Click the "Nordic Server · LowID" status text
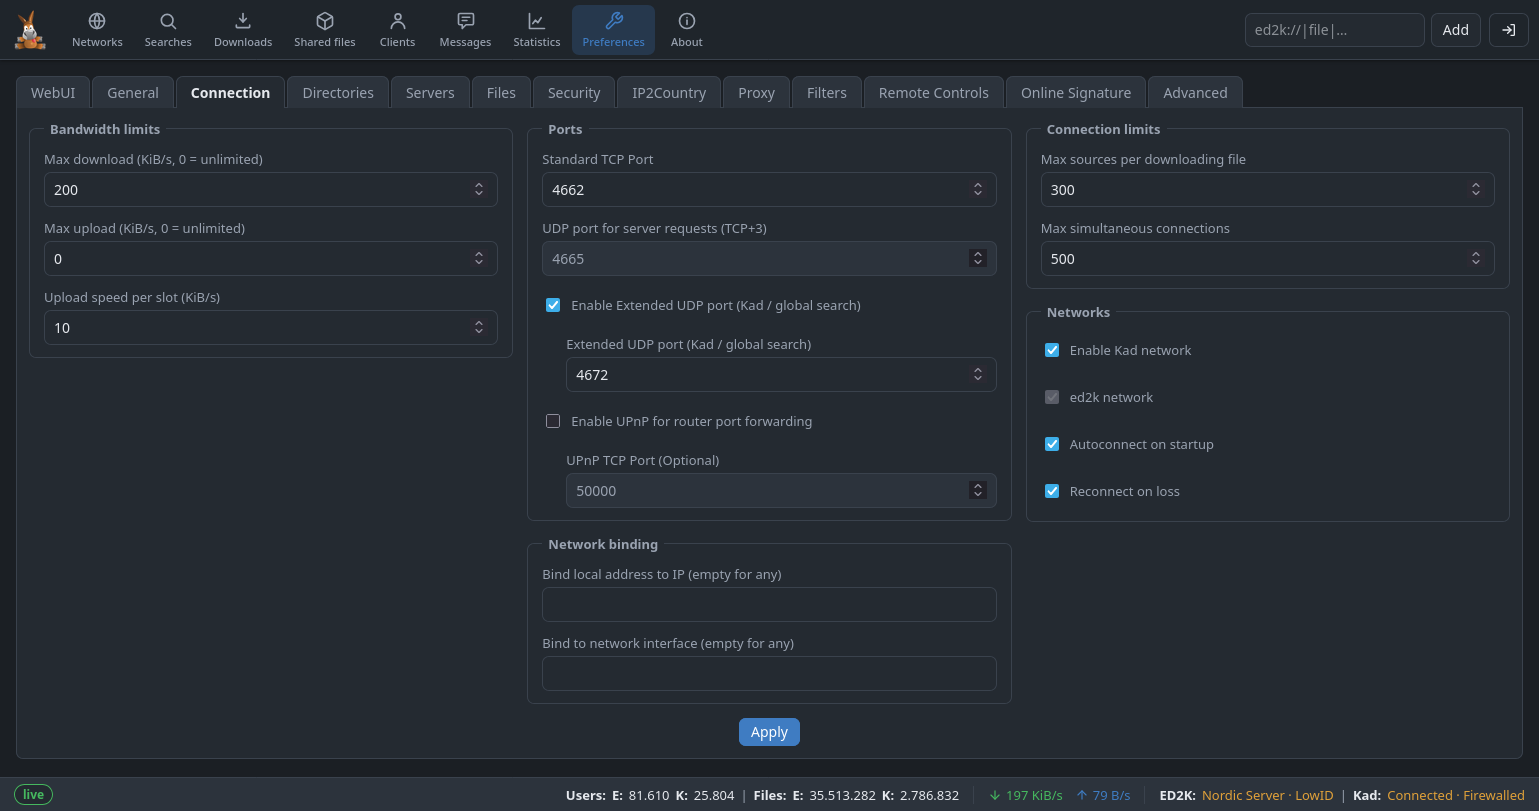The image size is (1539, 811). (x=1267, y=795)
